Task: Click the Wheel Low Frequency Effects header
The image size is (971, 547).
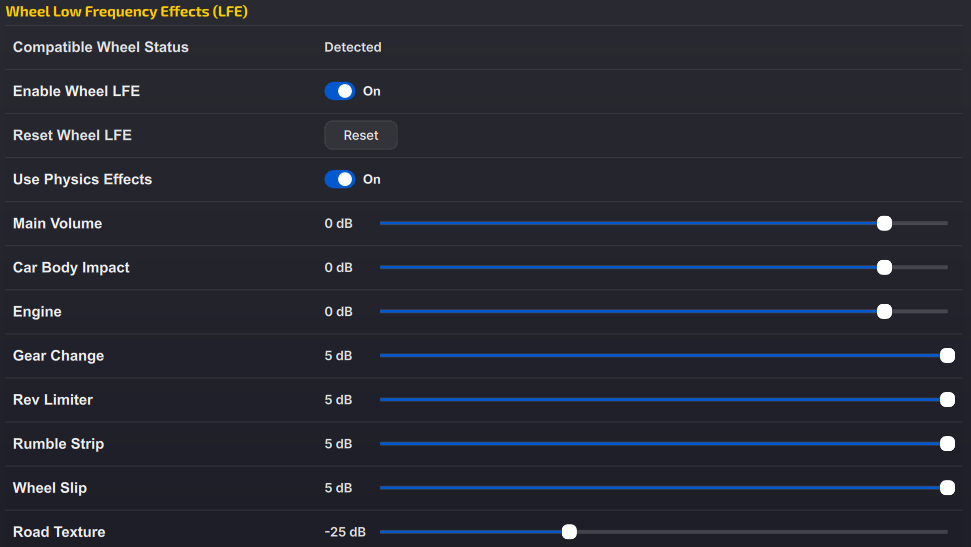Action: coord(127,12)
